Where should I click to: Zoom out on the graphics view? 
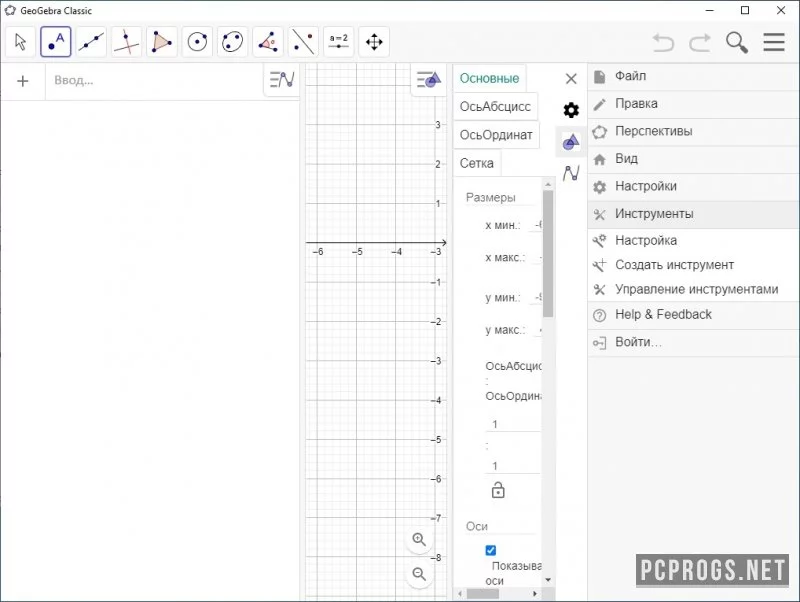pyautogui.click(x=419, y=574)
